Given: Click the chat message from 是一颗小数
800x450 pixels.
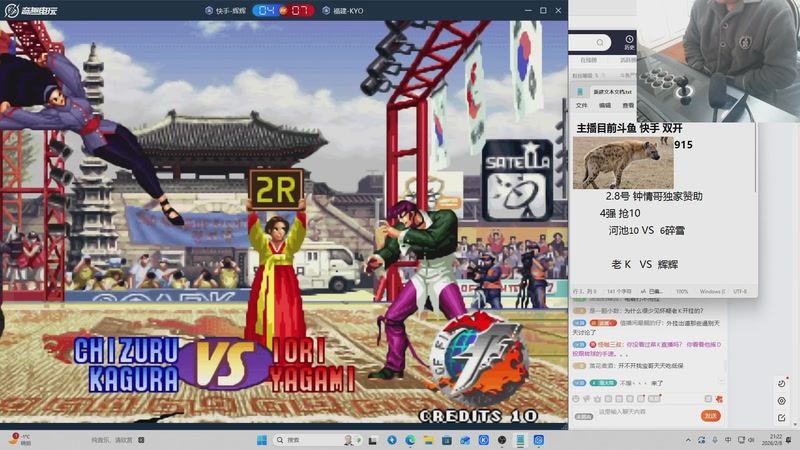Looking at the screenshot, I should point(638,311).
